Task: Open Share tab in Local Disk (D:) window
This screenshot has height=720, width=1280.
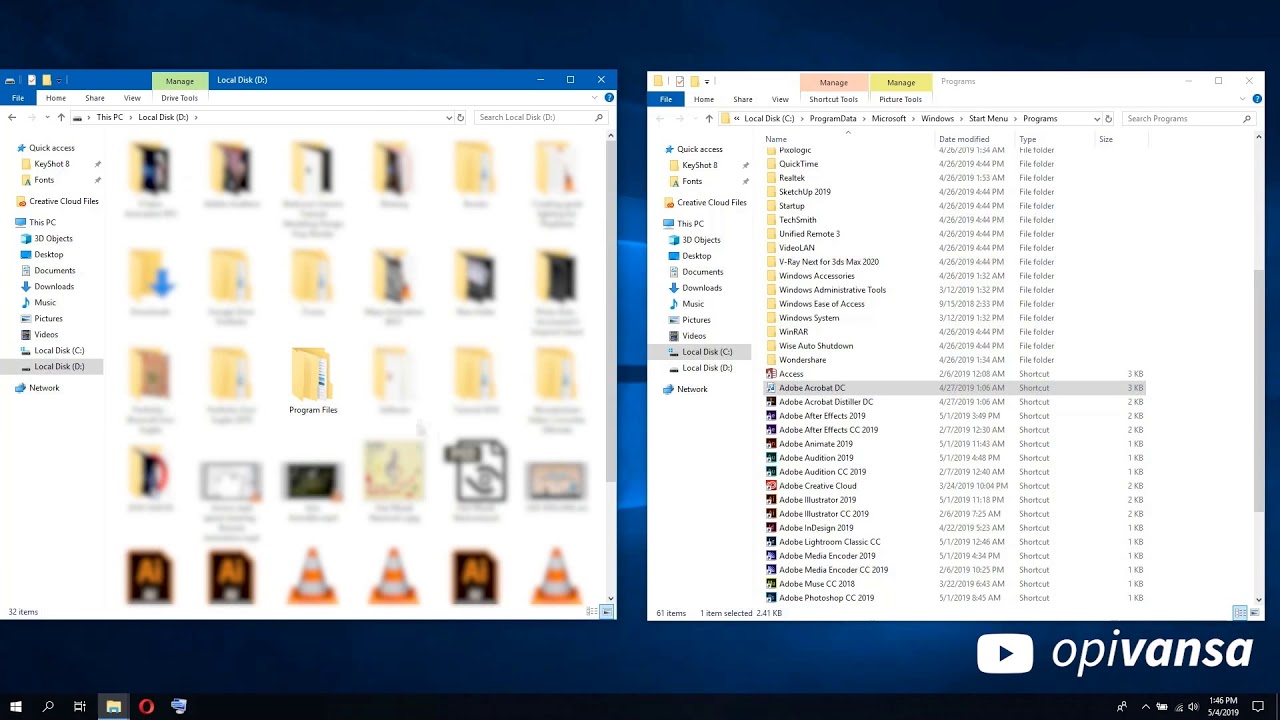Action: [95, 98]
